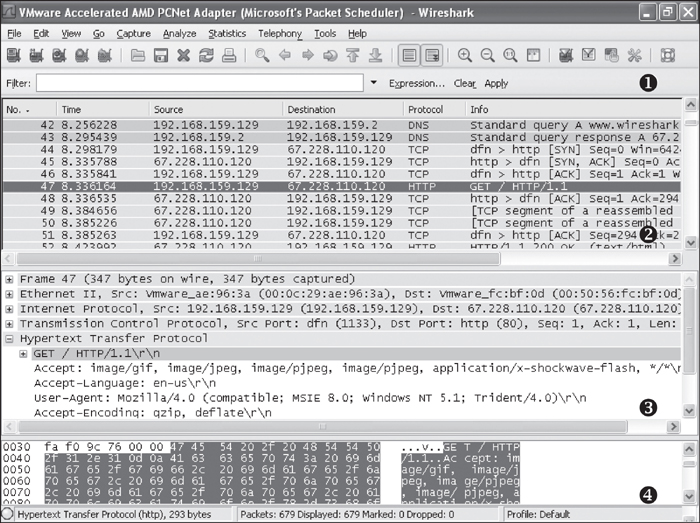The width and height of the screenshot is (700, 523).
Task: Open the Help menu
Action: (357, 33)
